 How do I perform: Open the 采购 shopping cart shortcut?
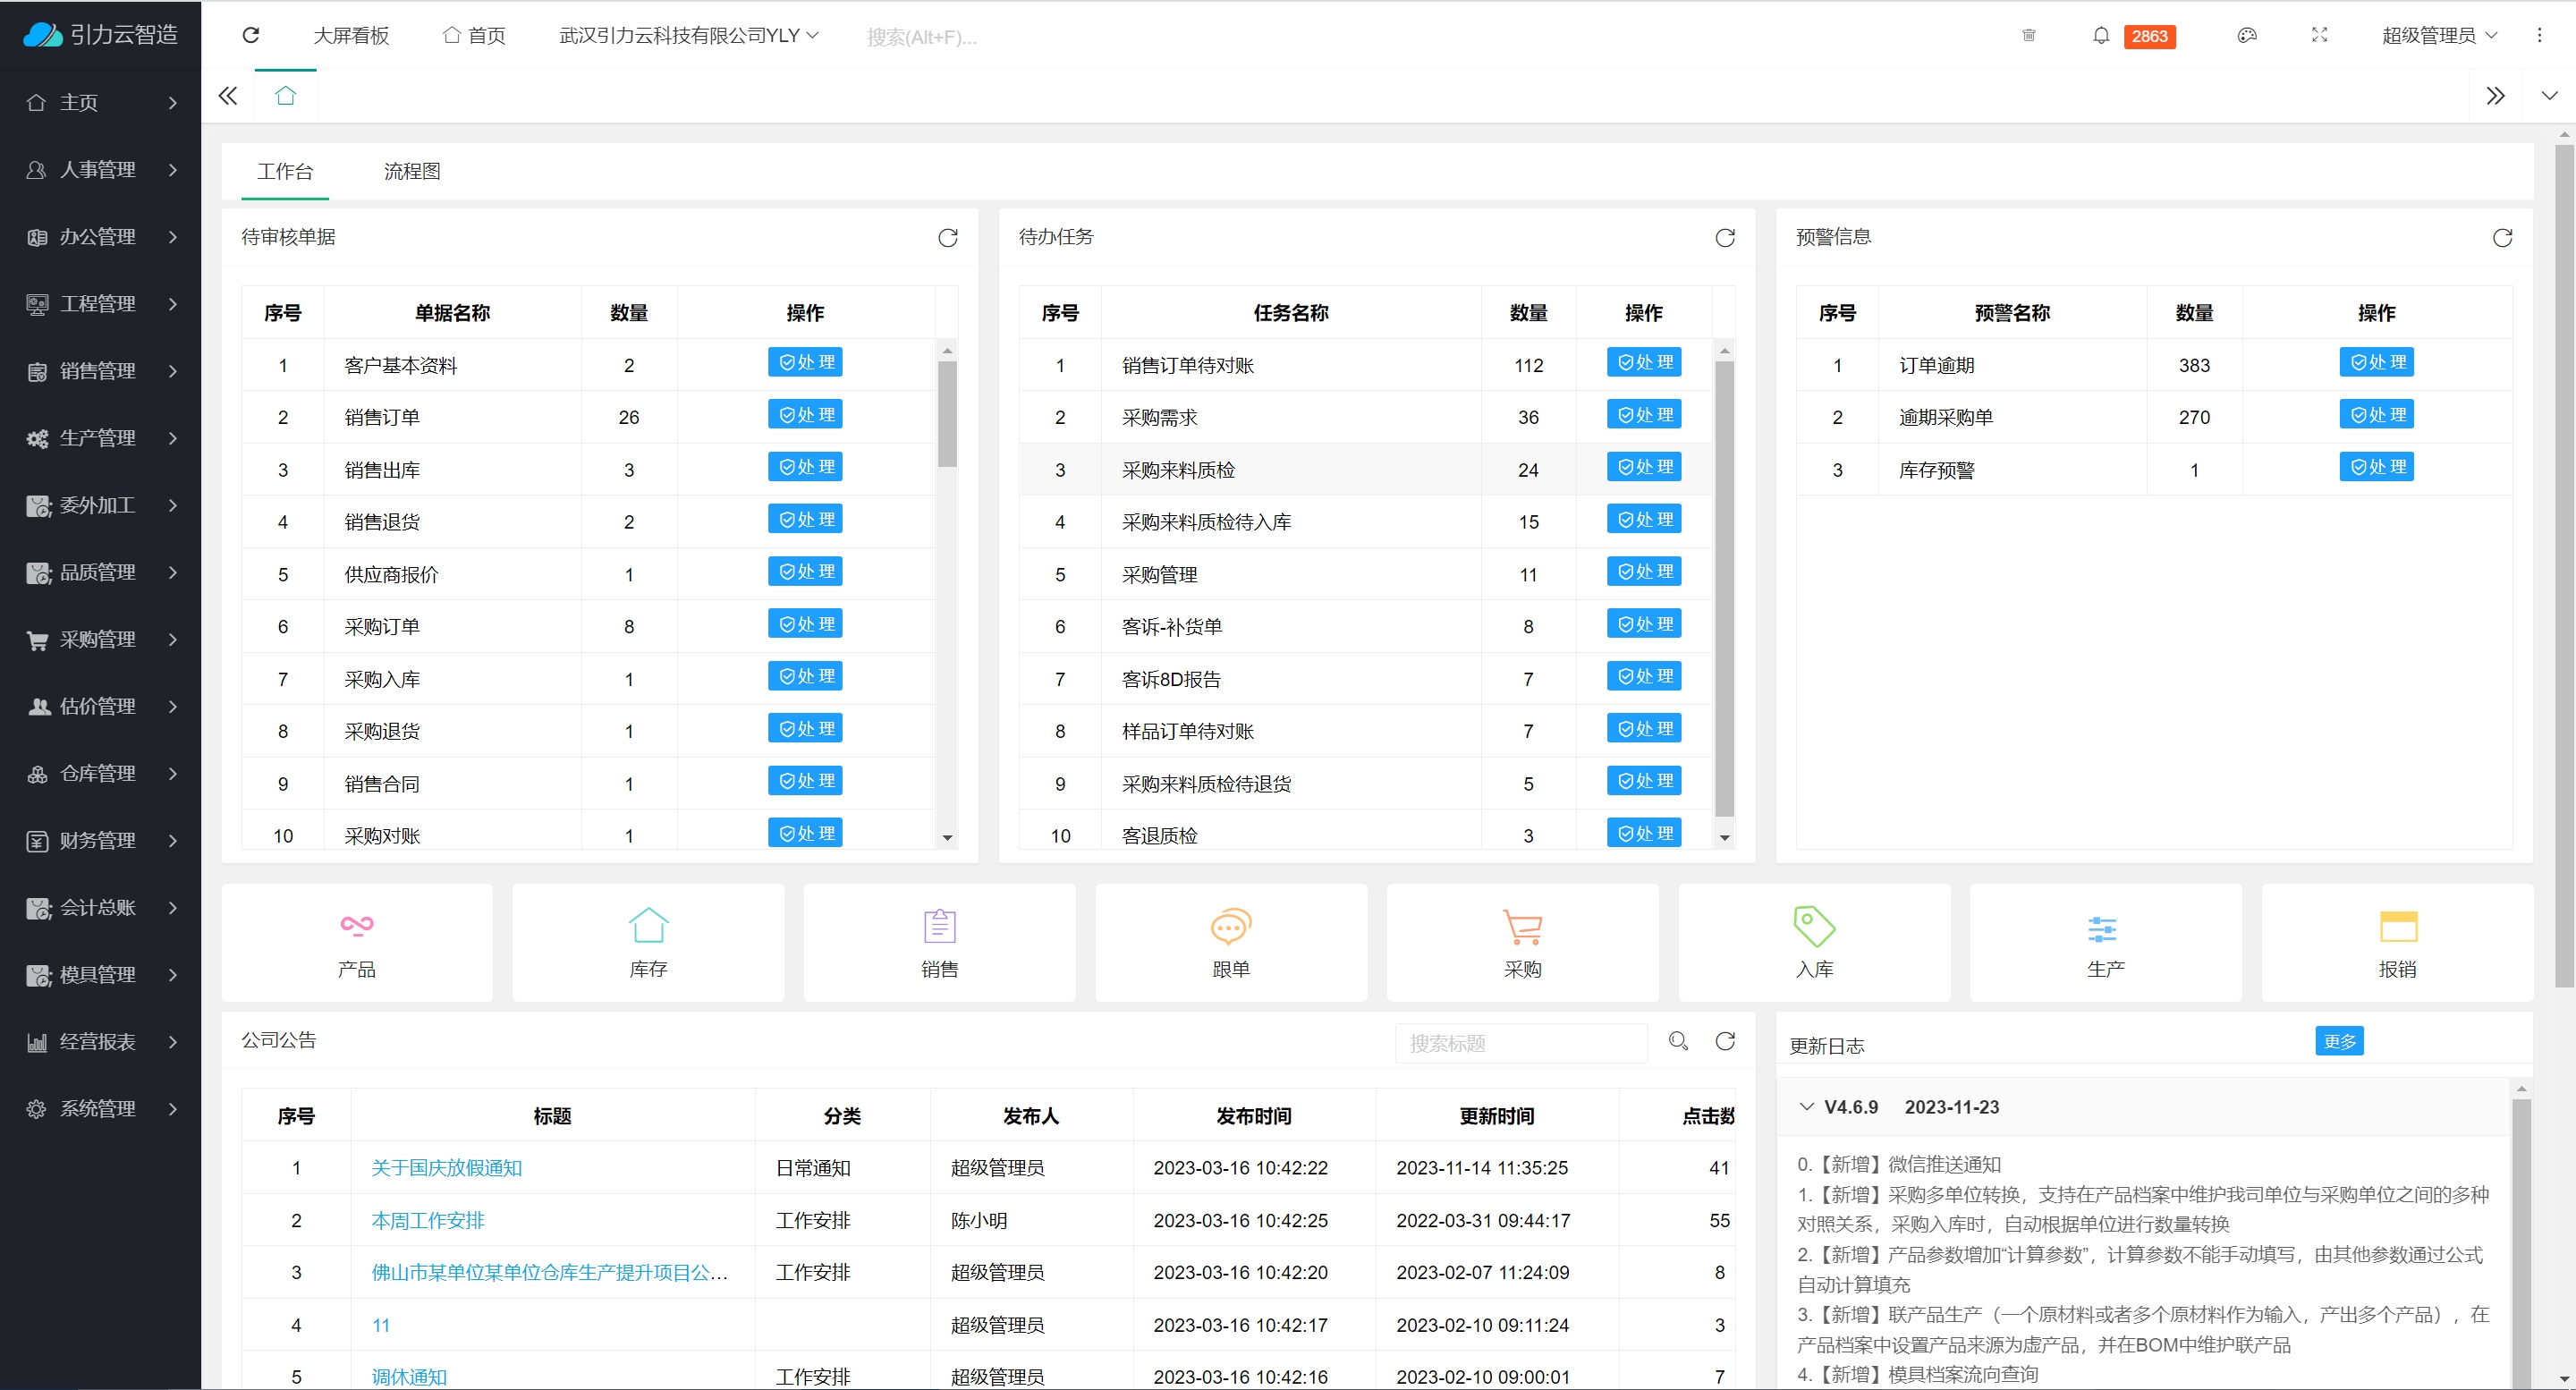(1522, 942)
